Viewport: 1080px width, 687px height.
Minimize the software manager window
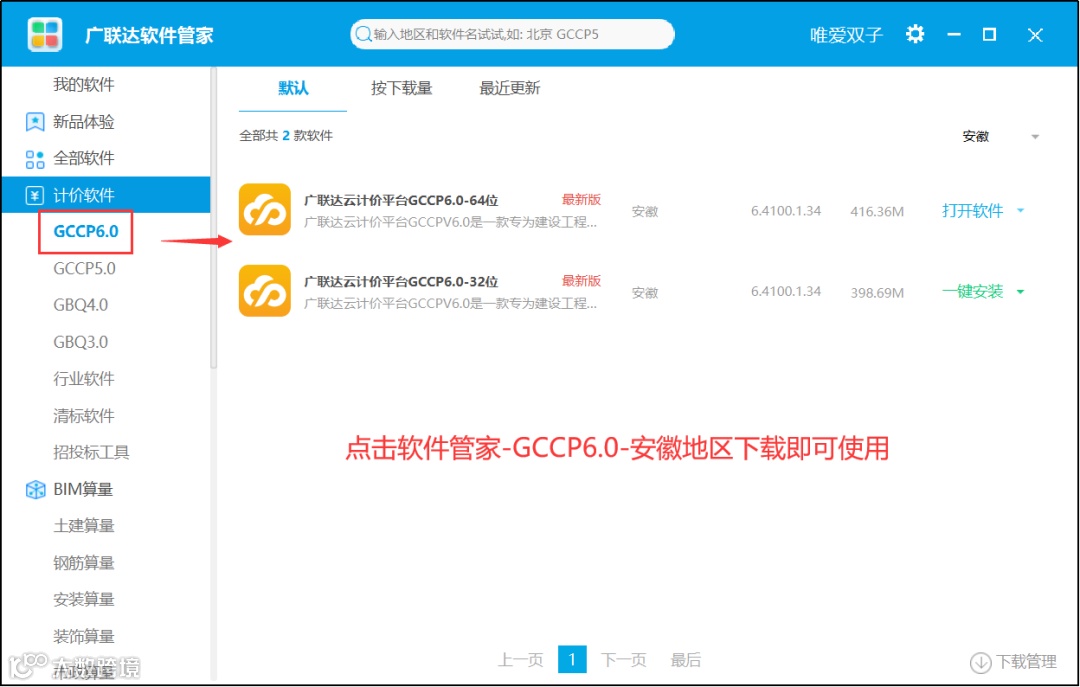click(x=954, y=34)
